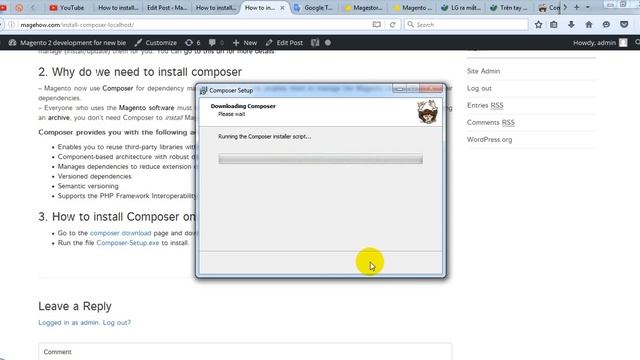Click Edit Post in admin bar
The width and height of the screenshot is (640, 360).
[x=284, y=42]
